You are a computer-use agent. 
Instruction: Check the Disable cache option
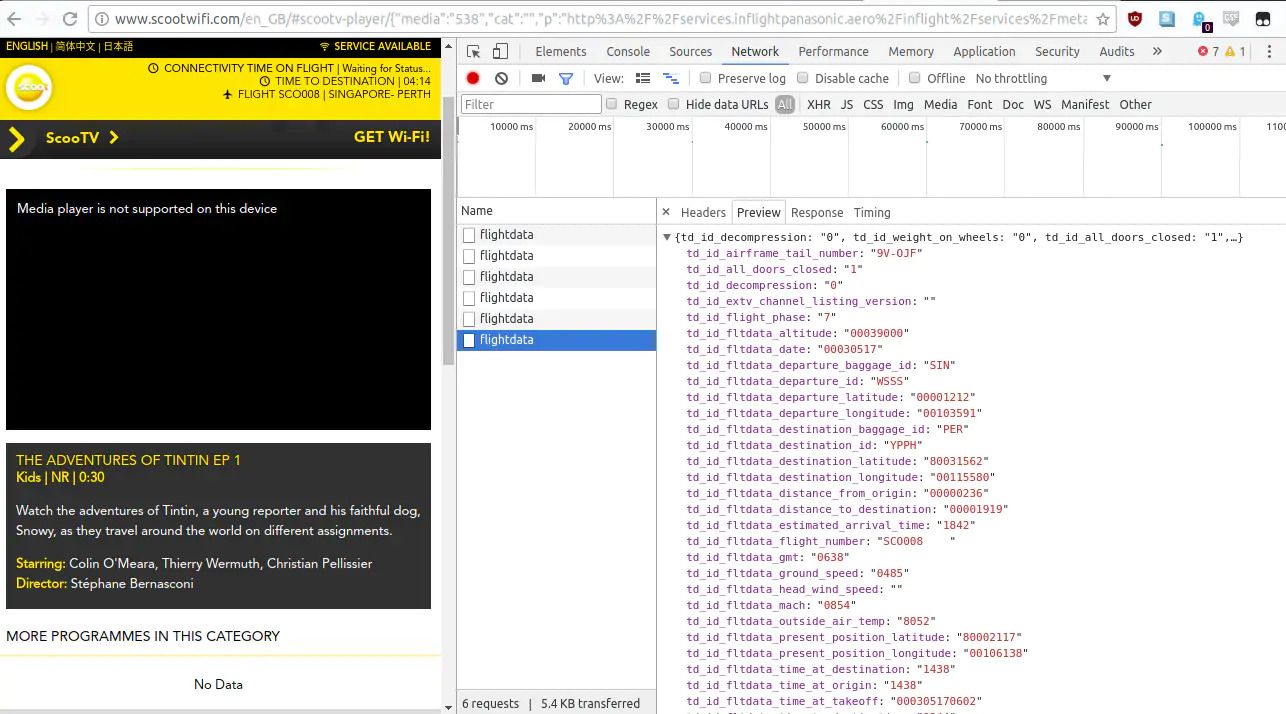tap(803, 78)
